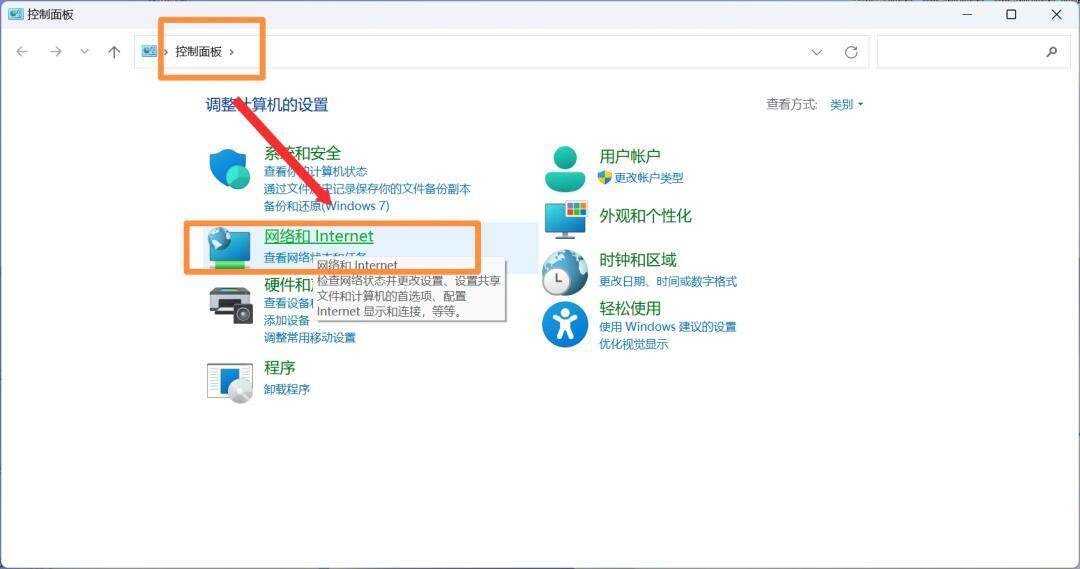
Task: Click the Network and Internet globe icon
Action: (x=229, y=248)
